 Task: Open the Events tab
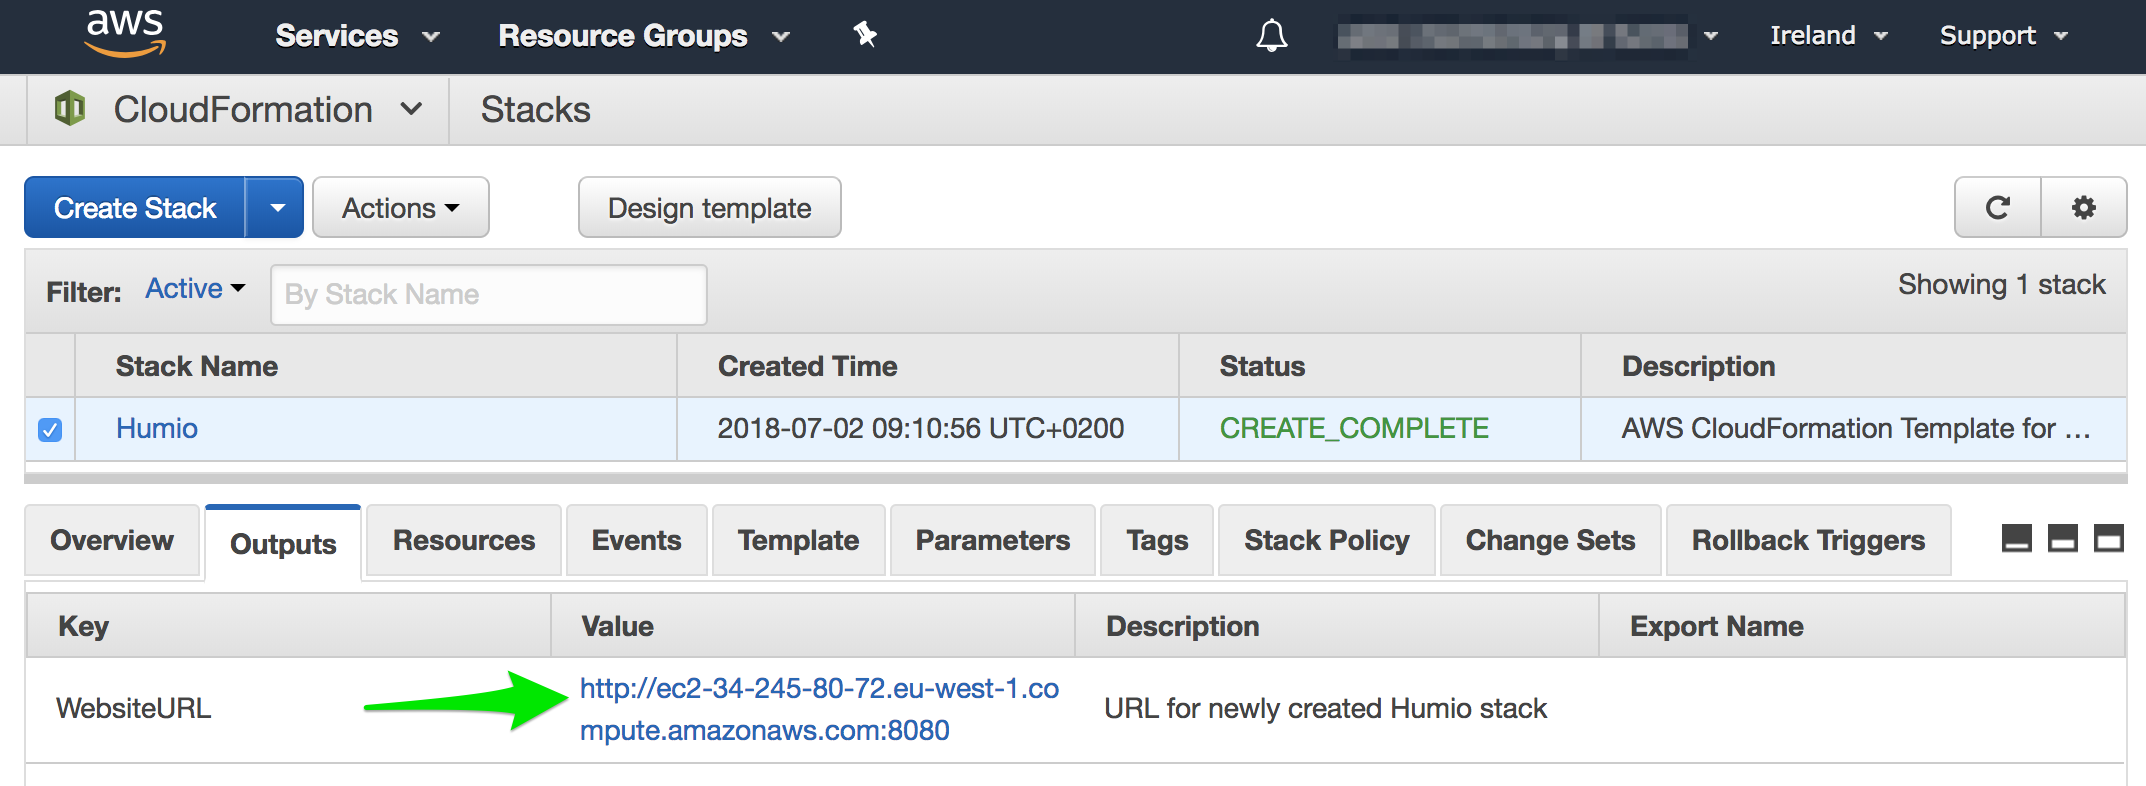point(636,541)
